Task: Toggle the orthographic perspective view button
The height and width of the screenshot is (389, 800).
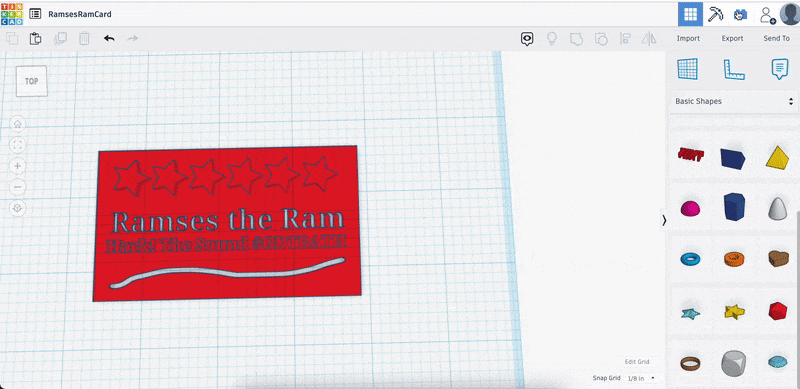Action: tap(18, 208)
